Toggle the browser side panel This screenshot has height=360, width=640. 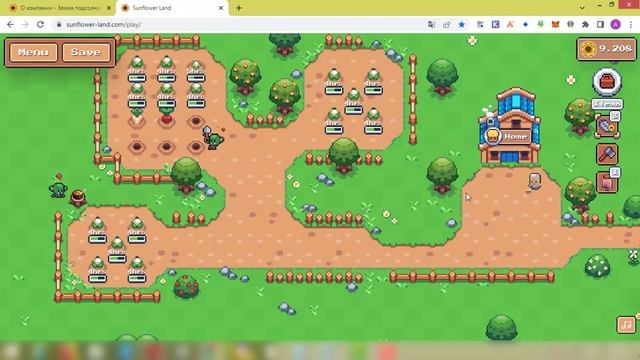(600, 24)
